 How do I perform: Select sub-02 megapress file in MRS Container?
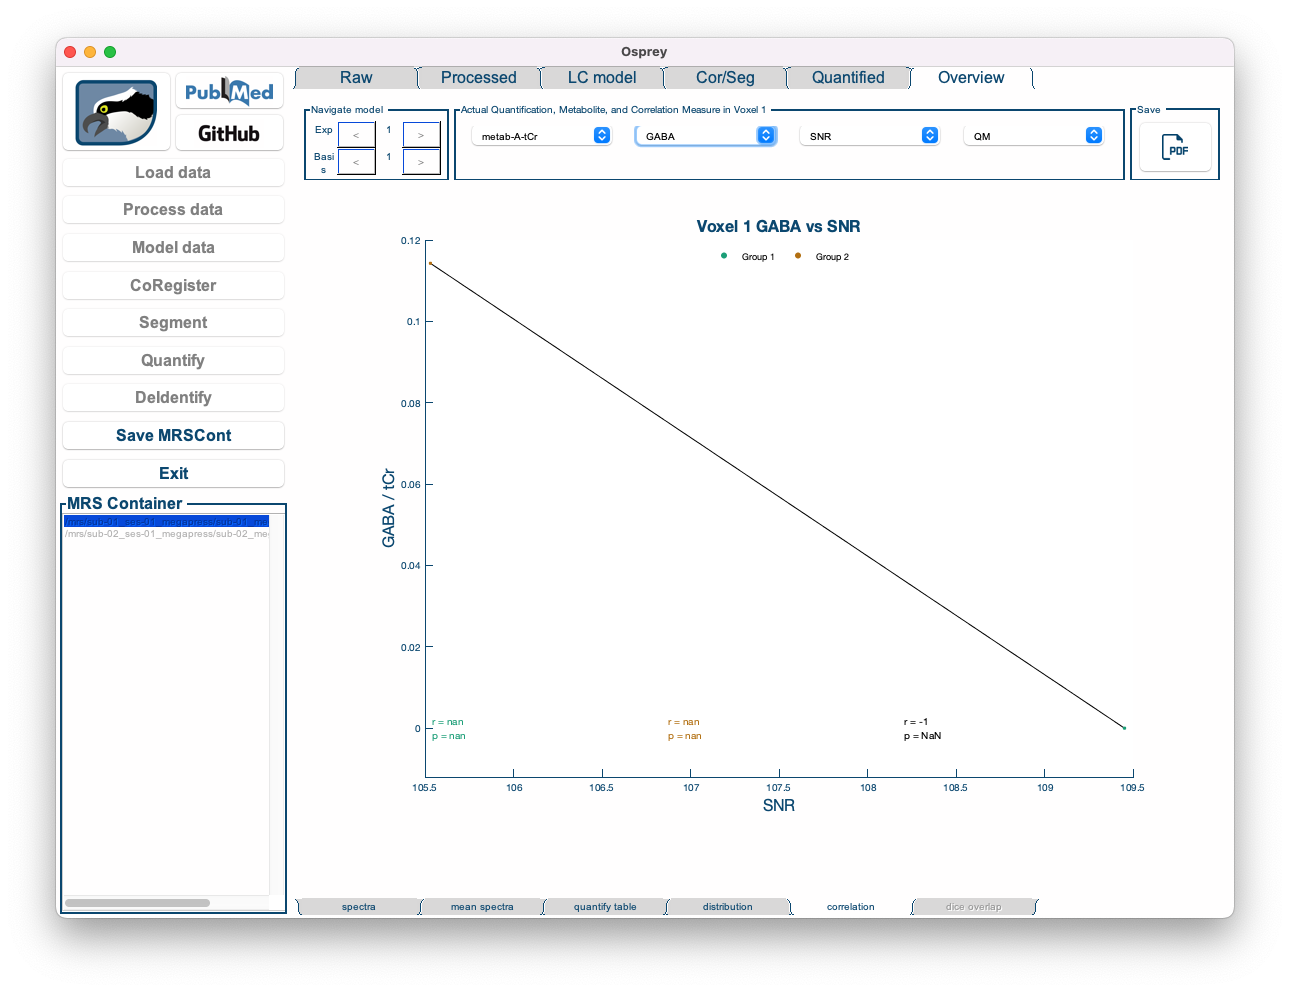166,534
